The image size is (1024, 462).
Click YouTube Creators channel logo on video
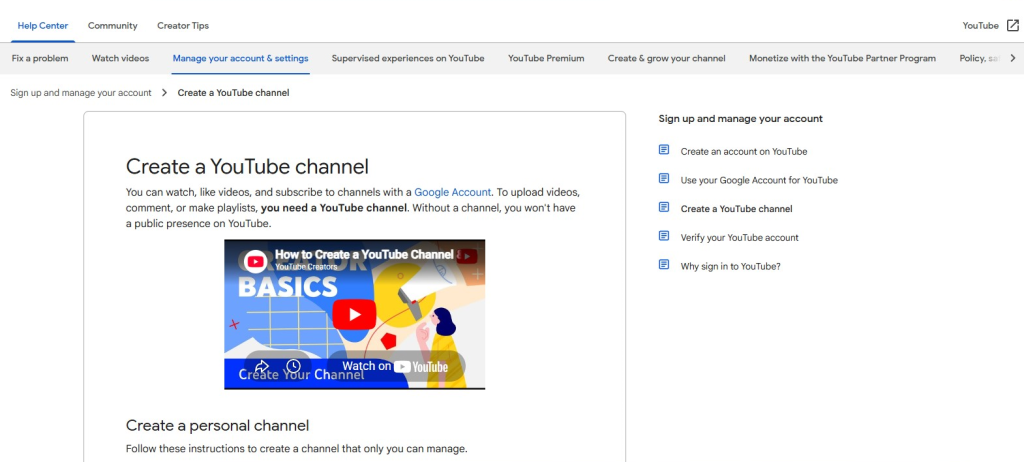tap(255, 261)
